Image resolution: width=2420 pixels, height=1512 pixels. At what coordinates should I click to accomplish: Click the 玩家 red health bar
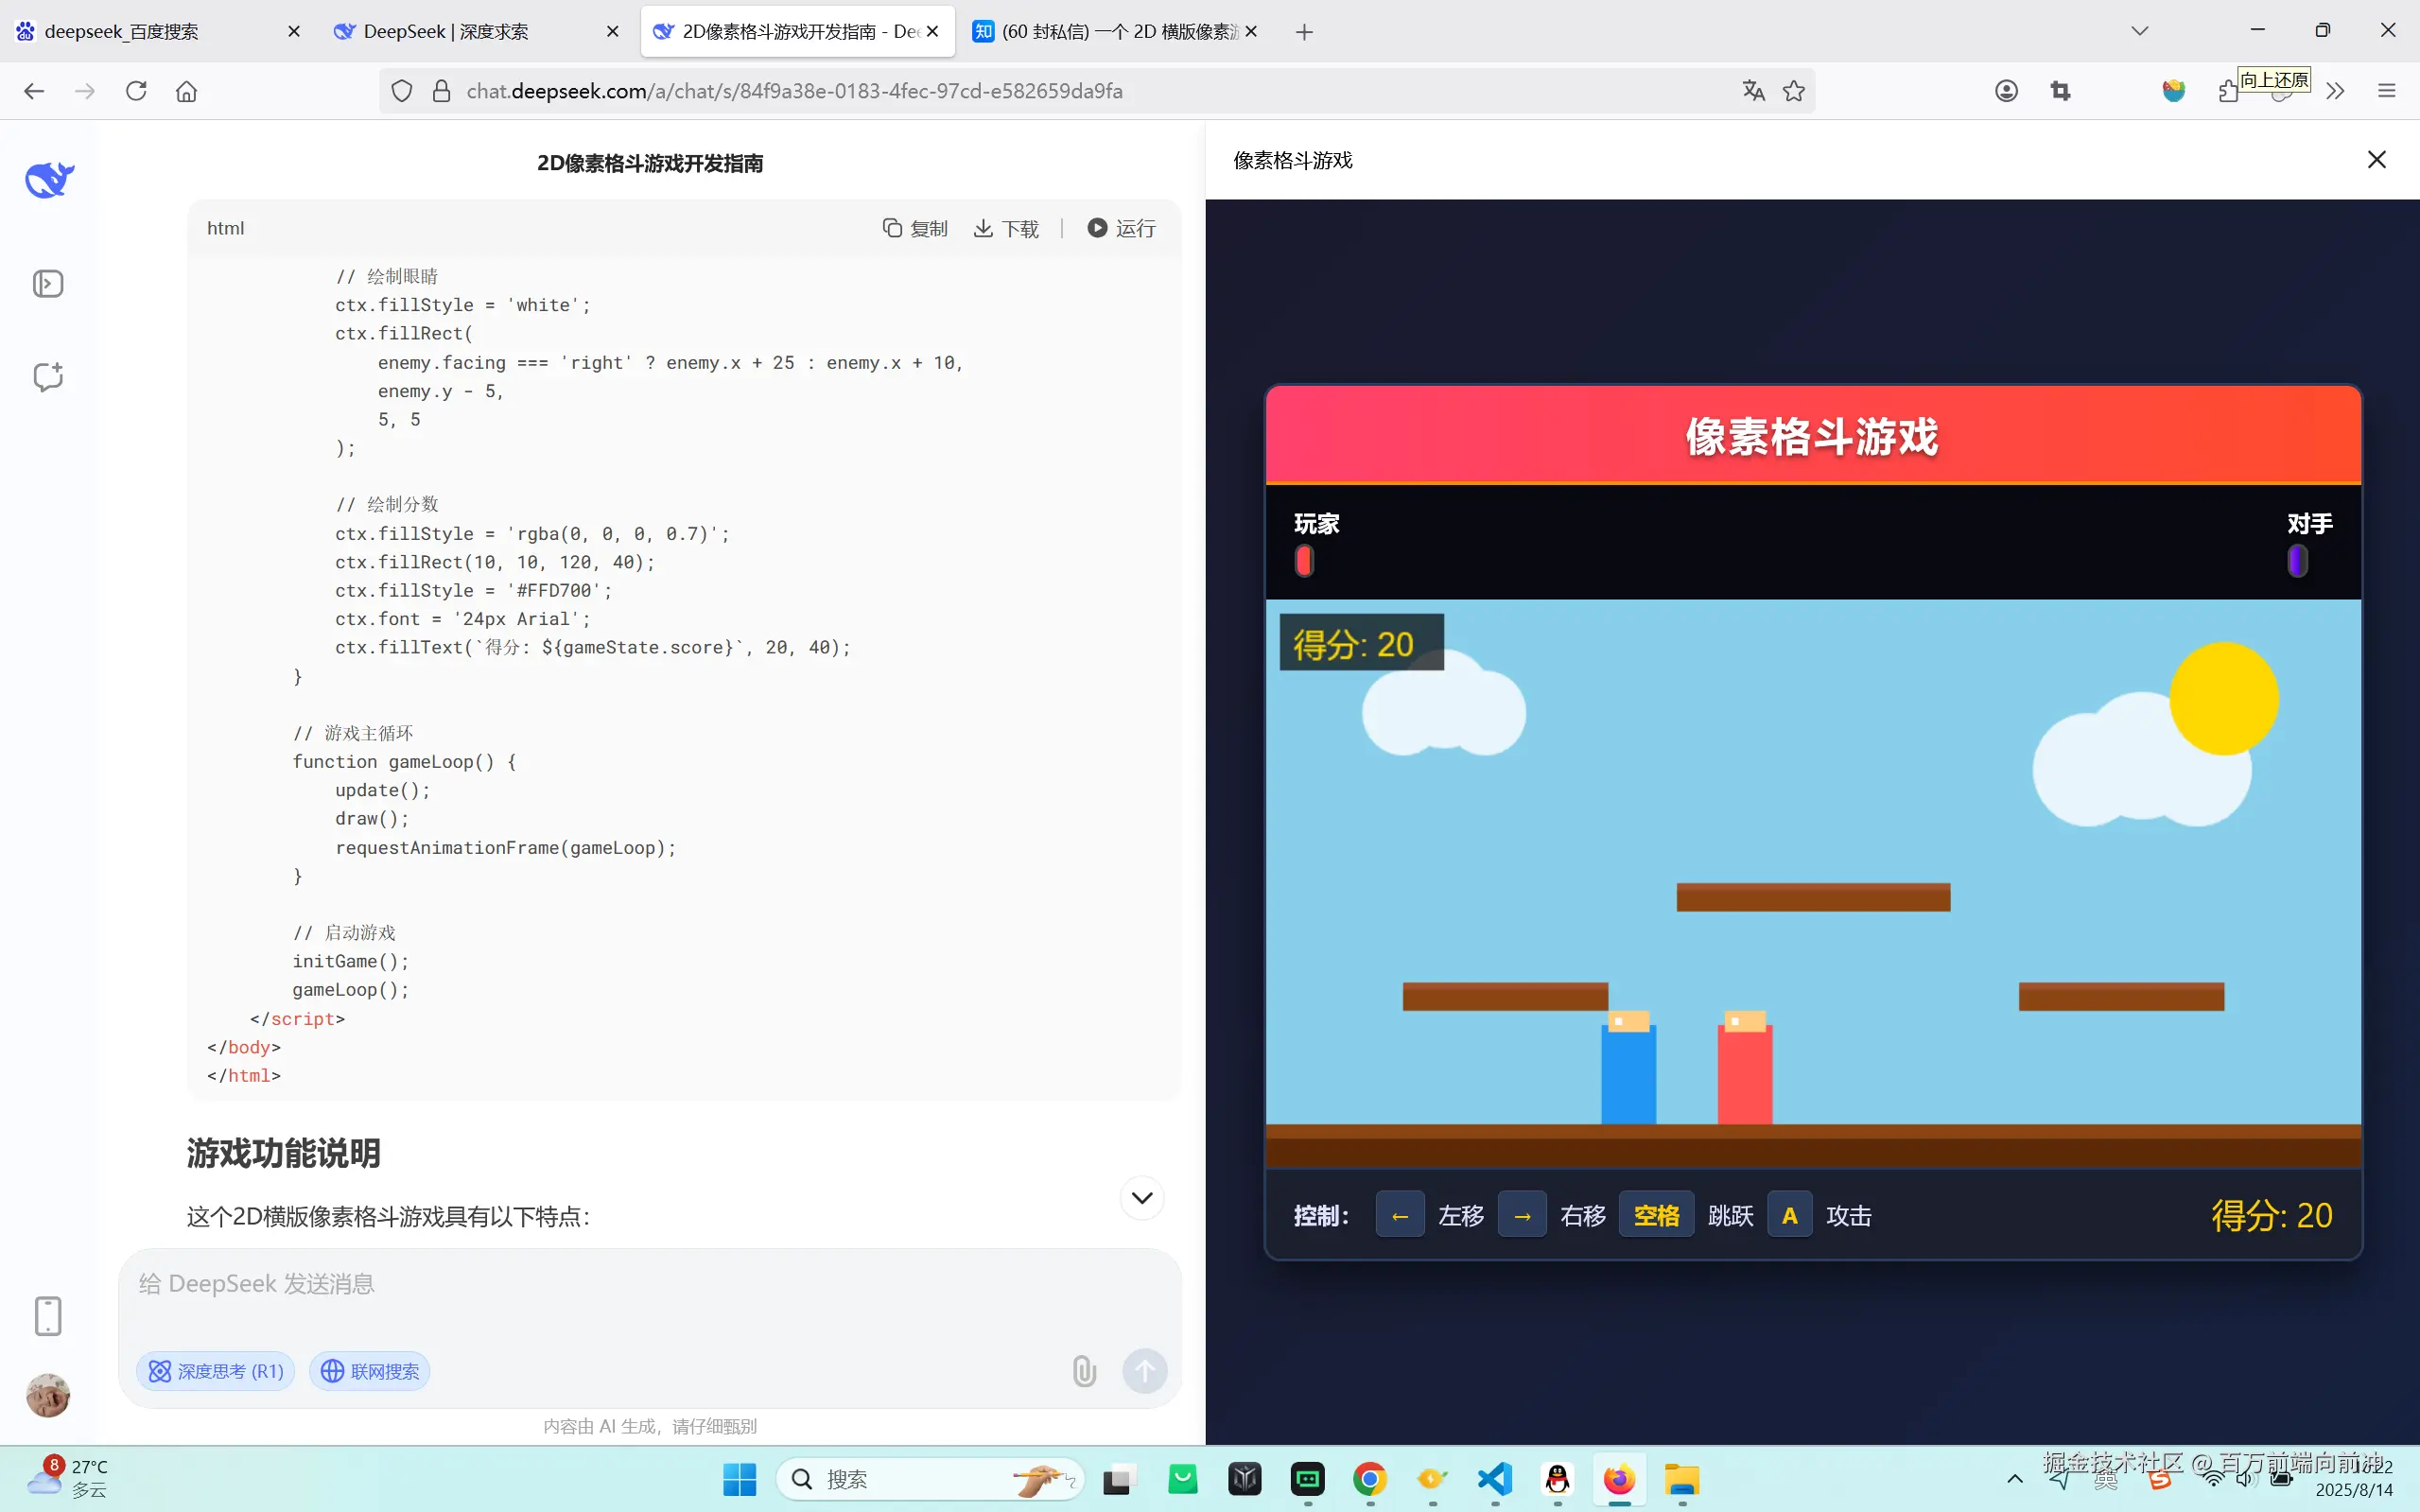coord(1303,560)
